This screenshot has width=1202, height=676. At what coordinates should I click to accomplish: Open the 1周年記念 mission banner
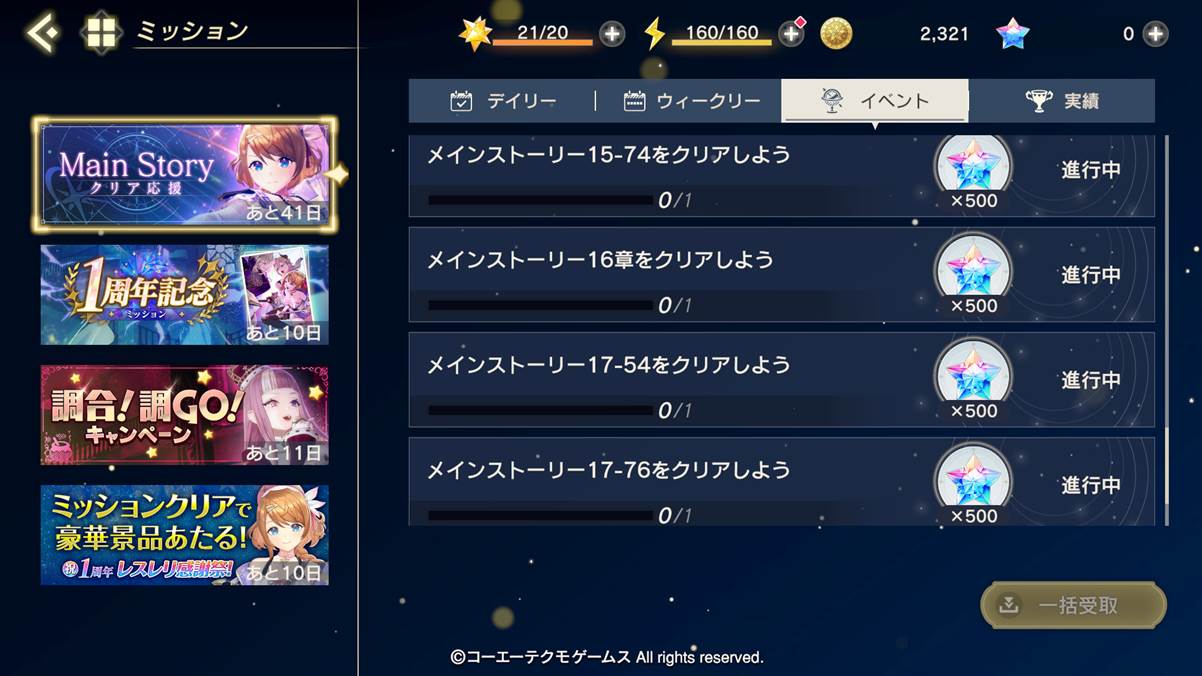tap(184, 295)
